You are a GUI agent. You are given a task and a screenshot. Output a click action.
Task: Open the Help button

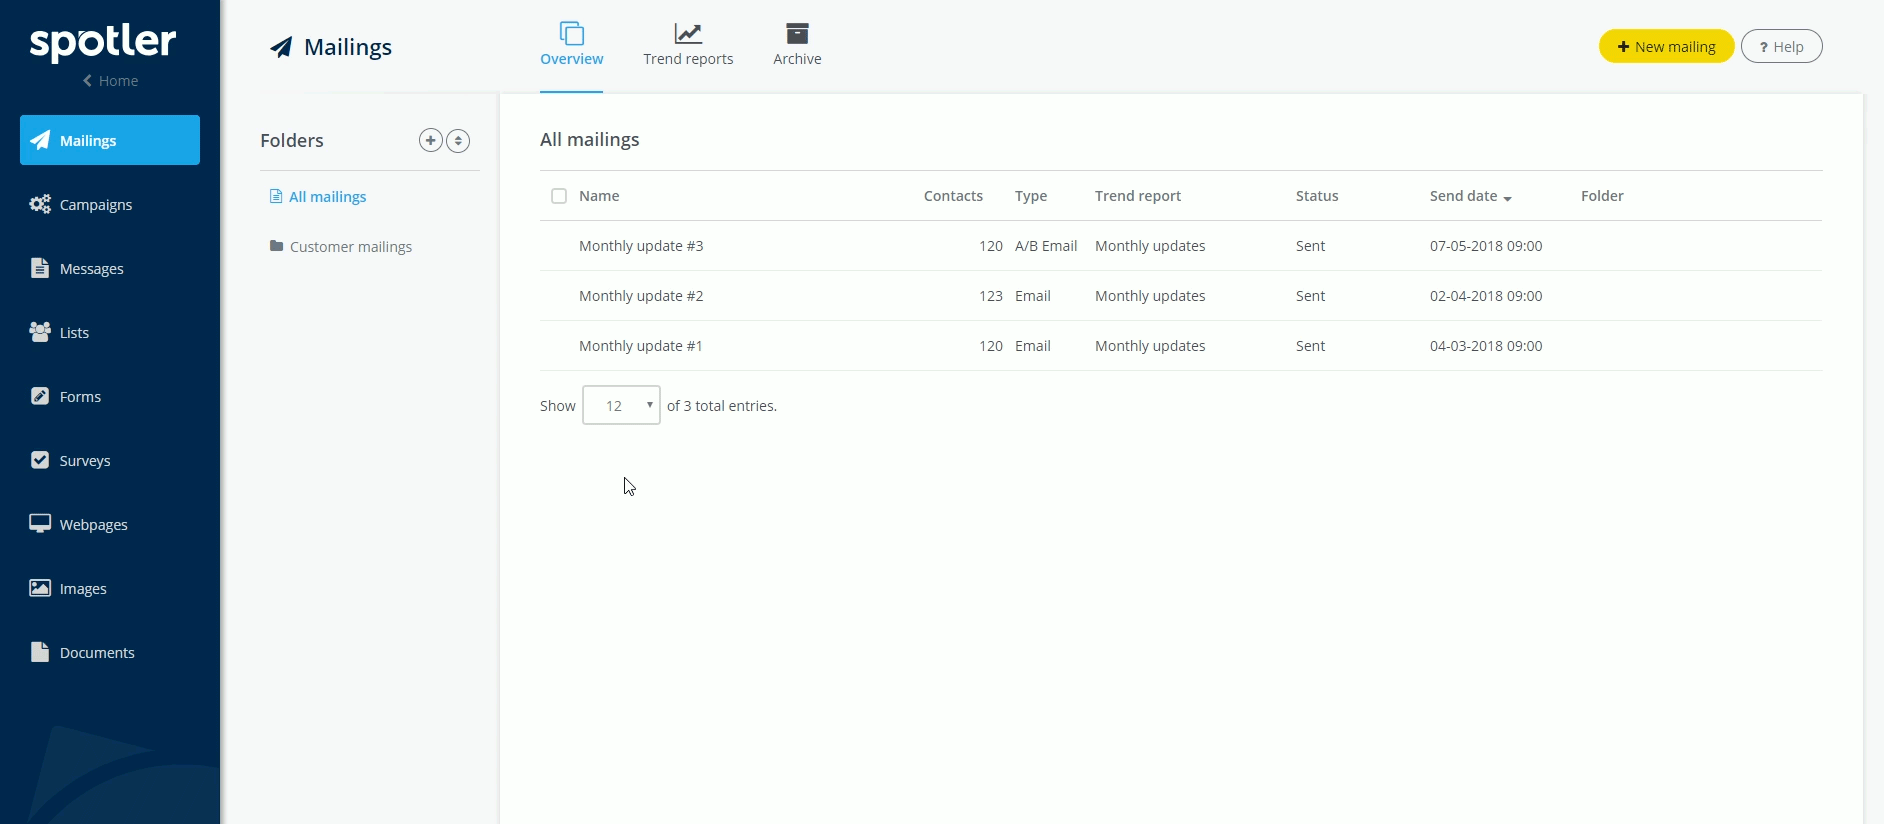(x=1782, y=46)
